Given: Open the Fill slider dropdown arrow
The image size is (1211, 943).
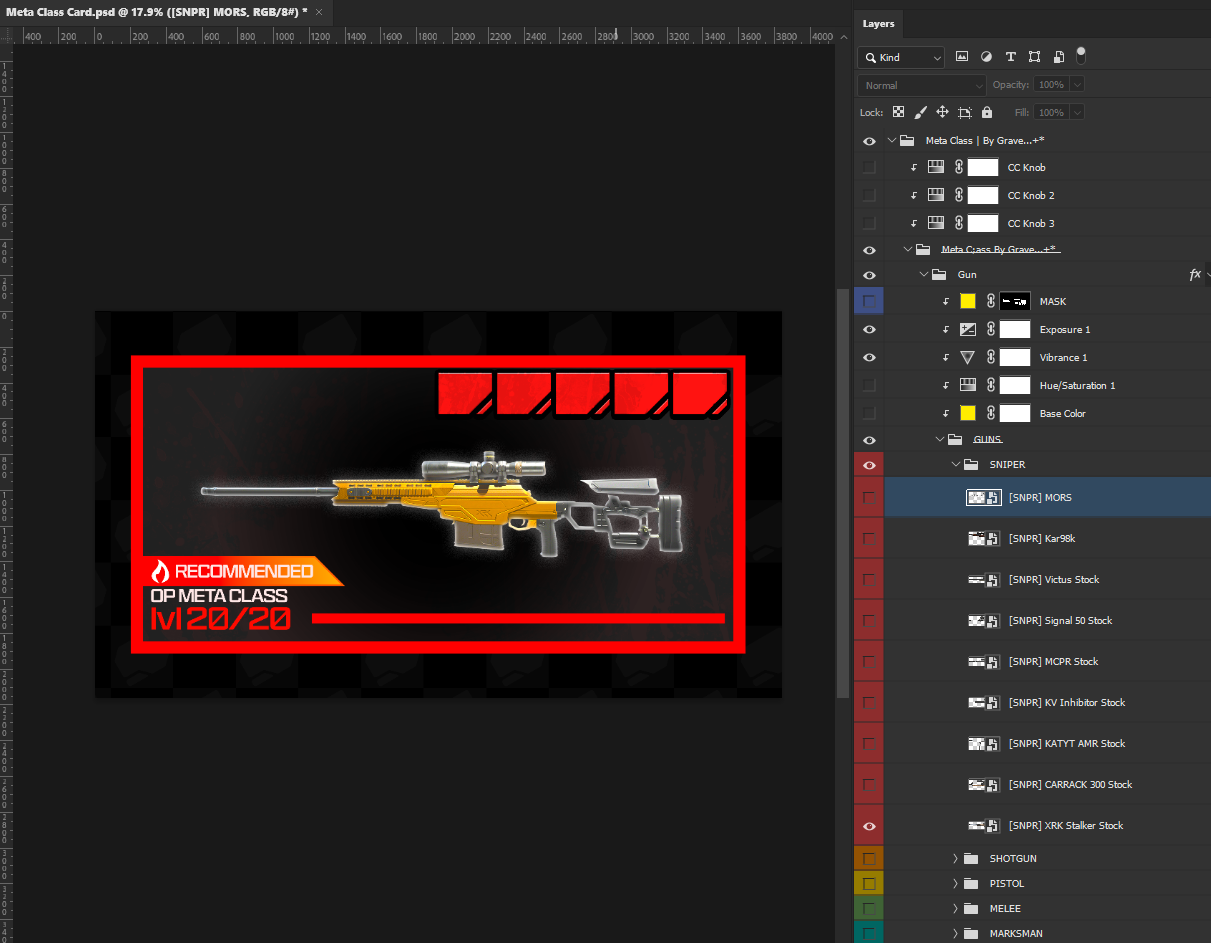Looking at the screenshot, I should [1077, 113].
